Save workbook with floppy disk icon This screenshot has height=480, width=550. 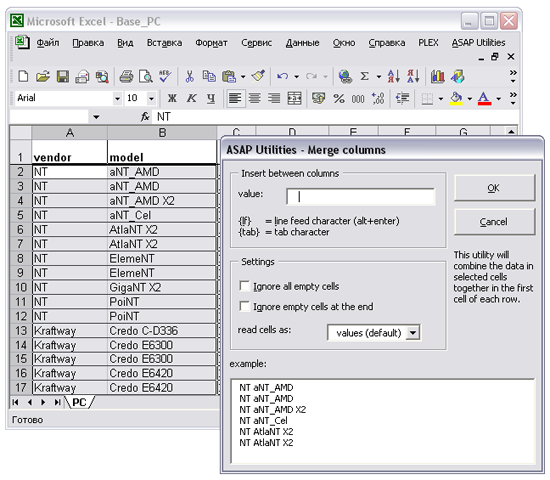coord(63,76)
